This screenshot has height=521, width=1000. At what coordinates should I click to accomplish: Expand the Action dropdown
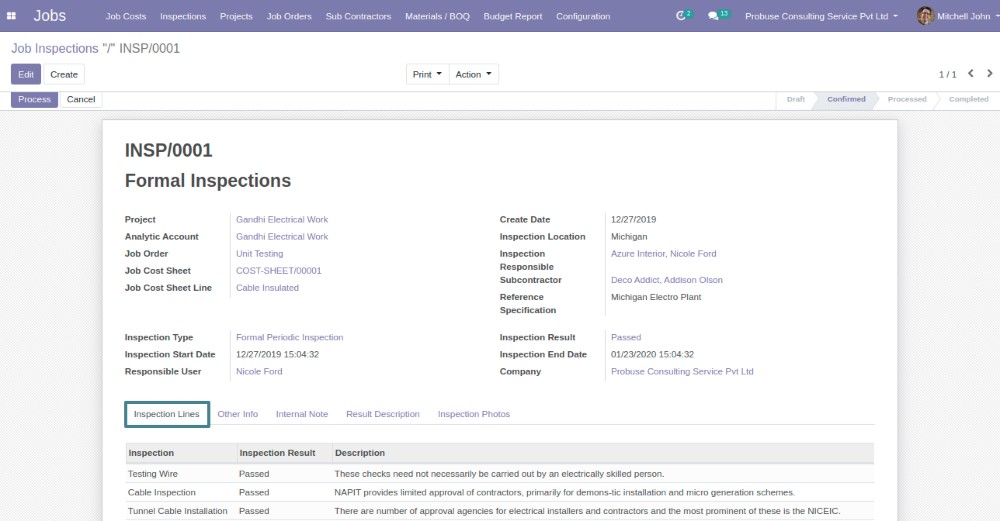[473, 75]
